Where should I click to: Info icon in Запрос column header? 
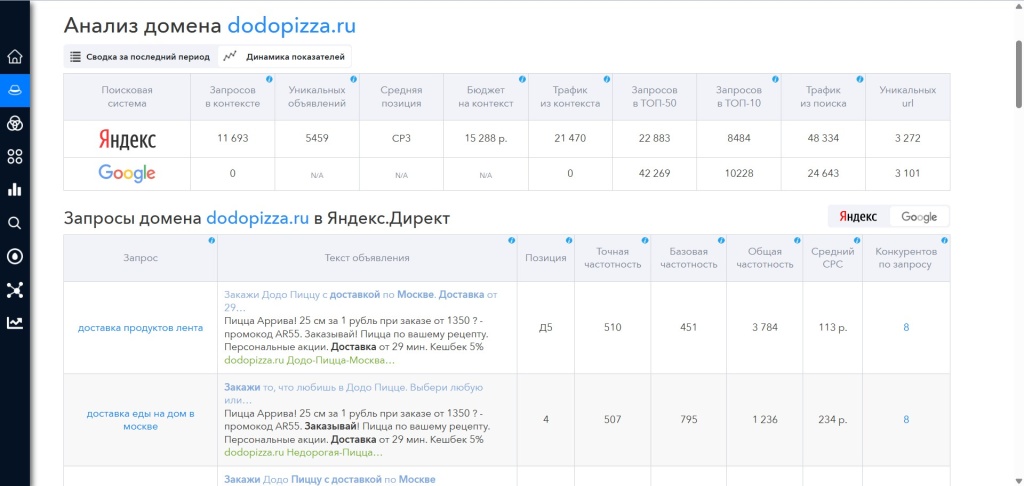pos(212,240)
